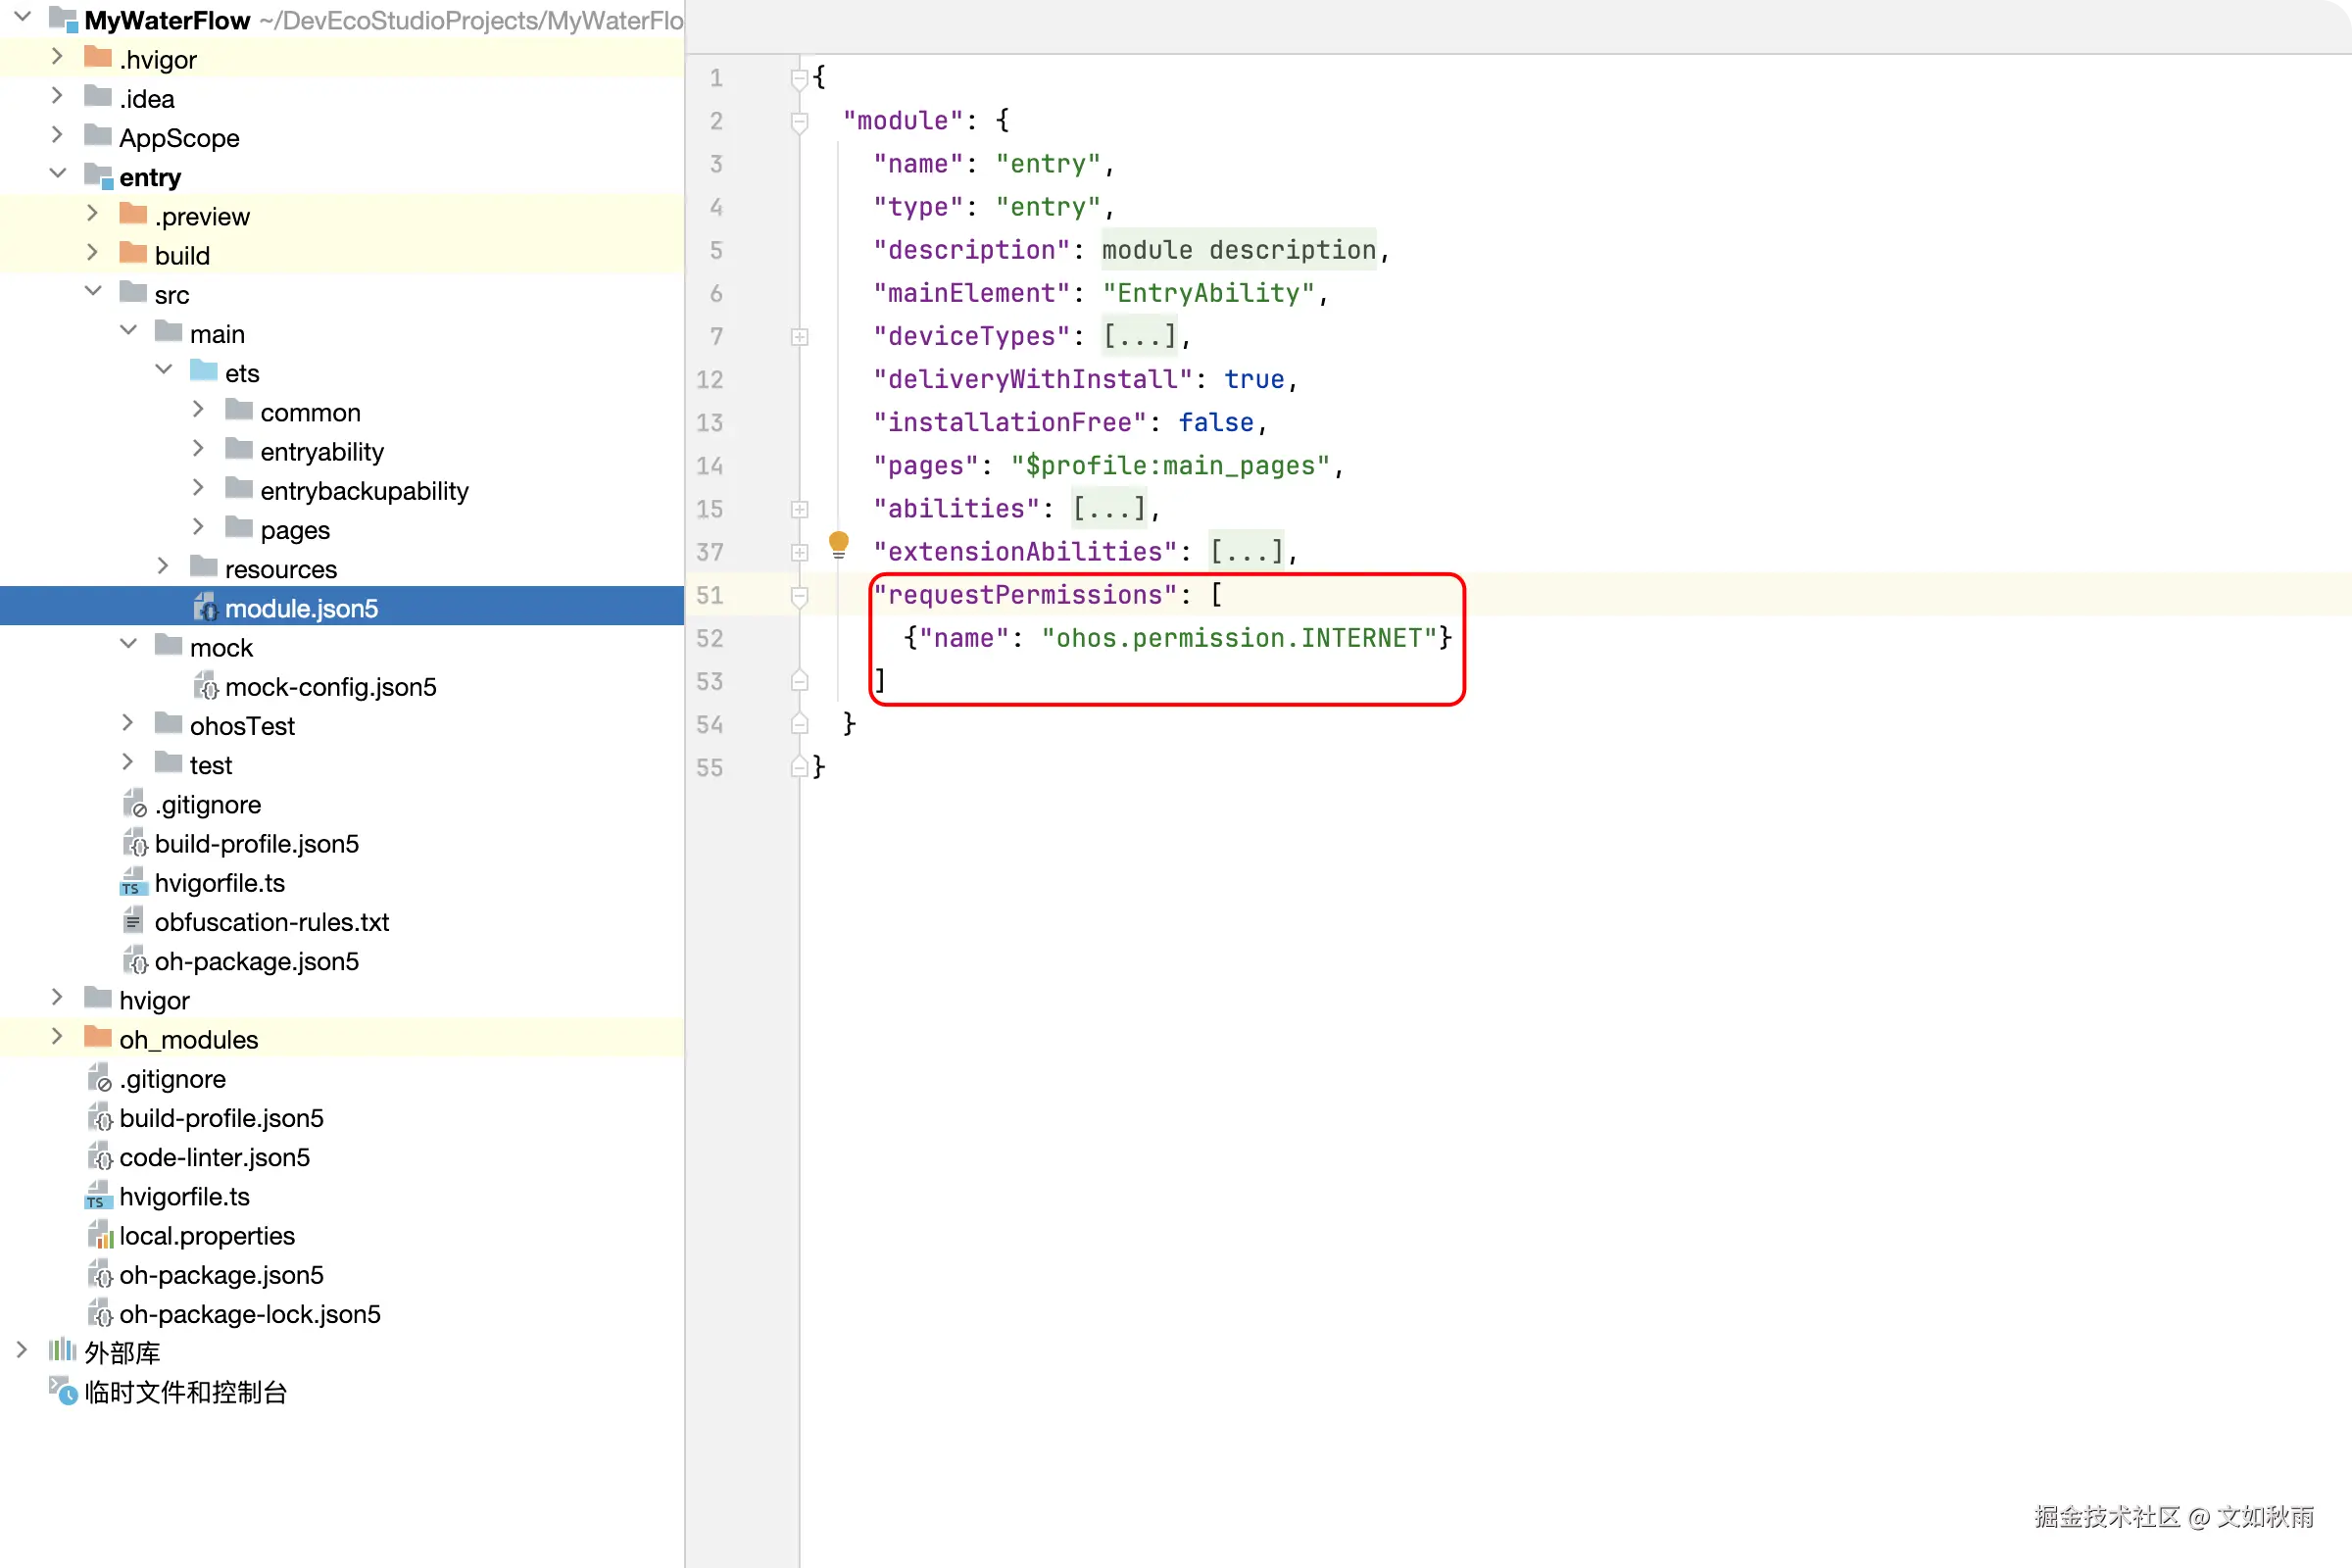The width and height of the screenshot is (2352, 1568).
Task: Click the obfuscation-rules.txt text file icon
Action: [133, 921]
